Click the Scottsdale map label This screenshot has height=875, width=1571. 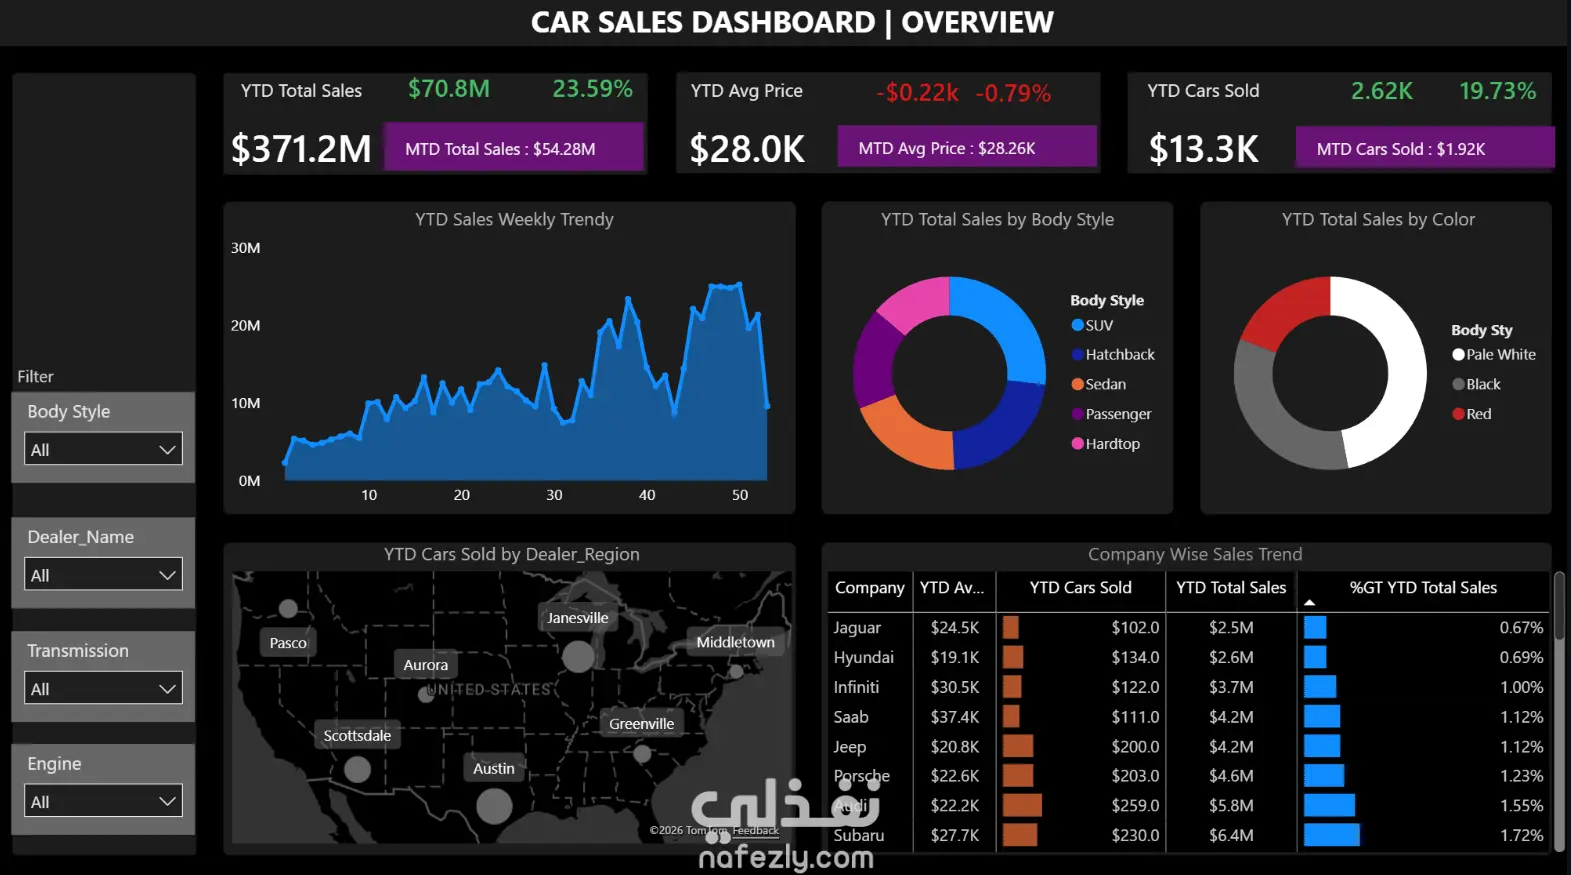(x=357, y=736)
